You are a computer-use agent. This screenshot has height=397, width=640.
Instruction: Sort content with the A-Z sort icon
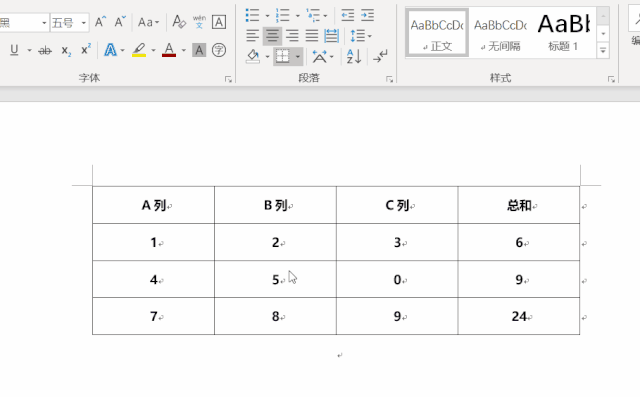[x=354, y=56]
